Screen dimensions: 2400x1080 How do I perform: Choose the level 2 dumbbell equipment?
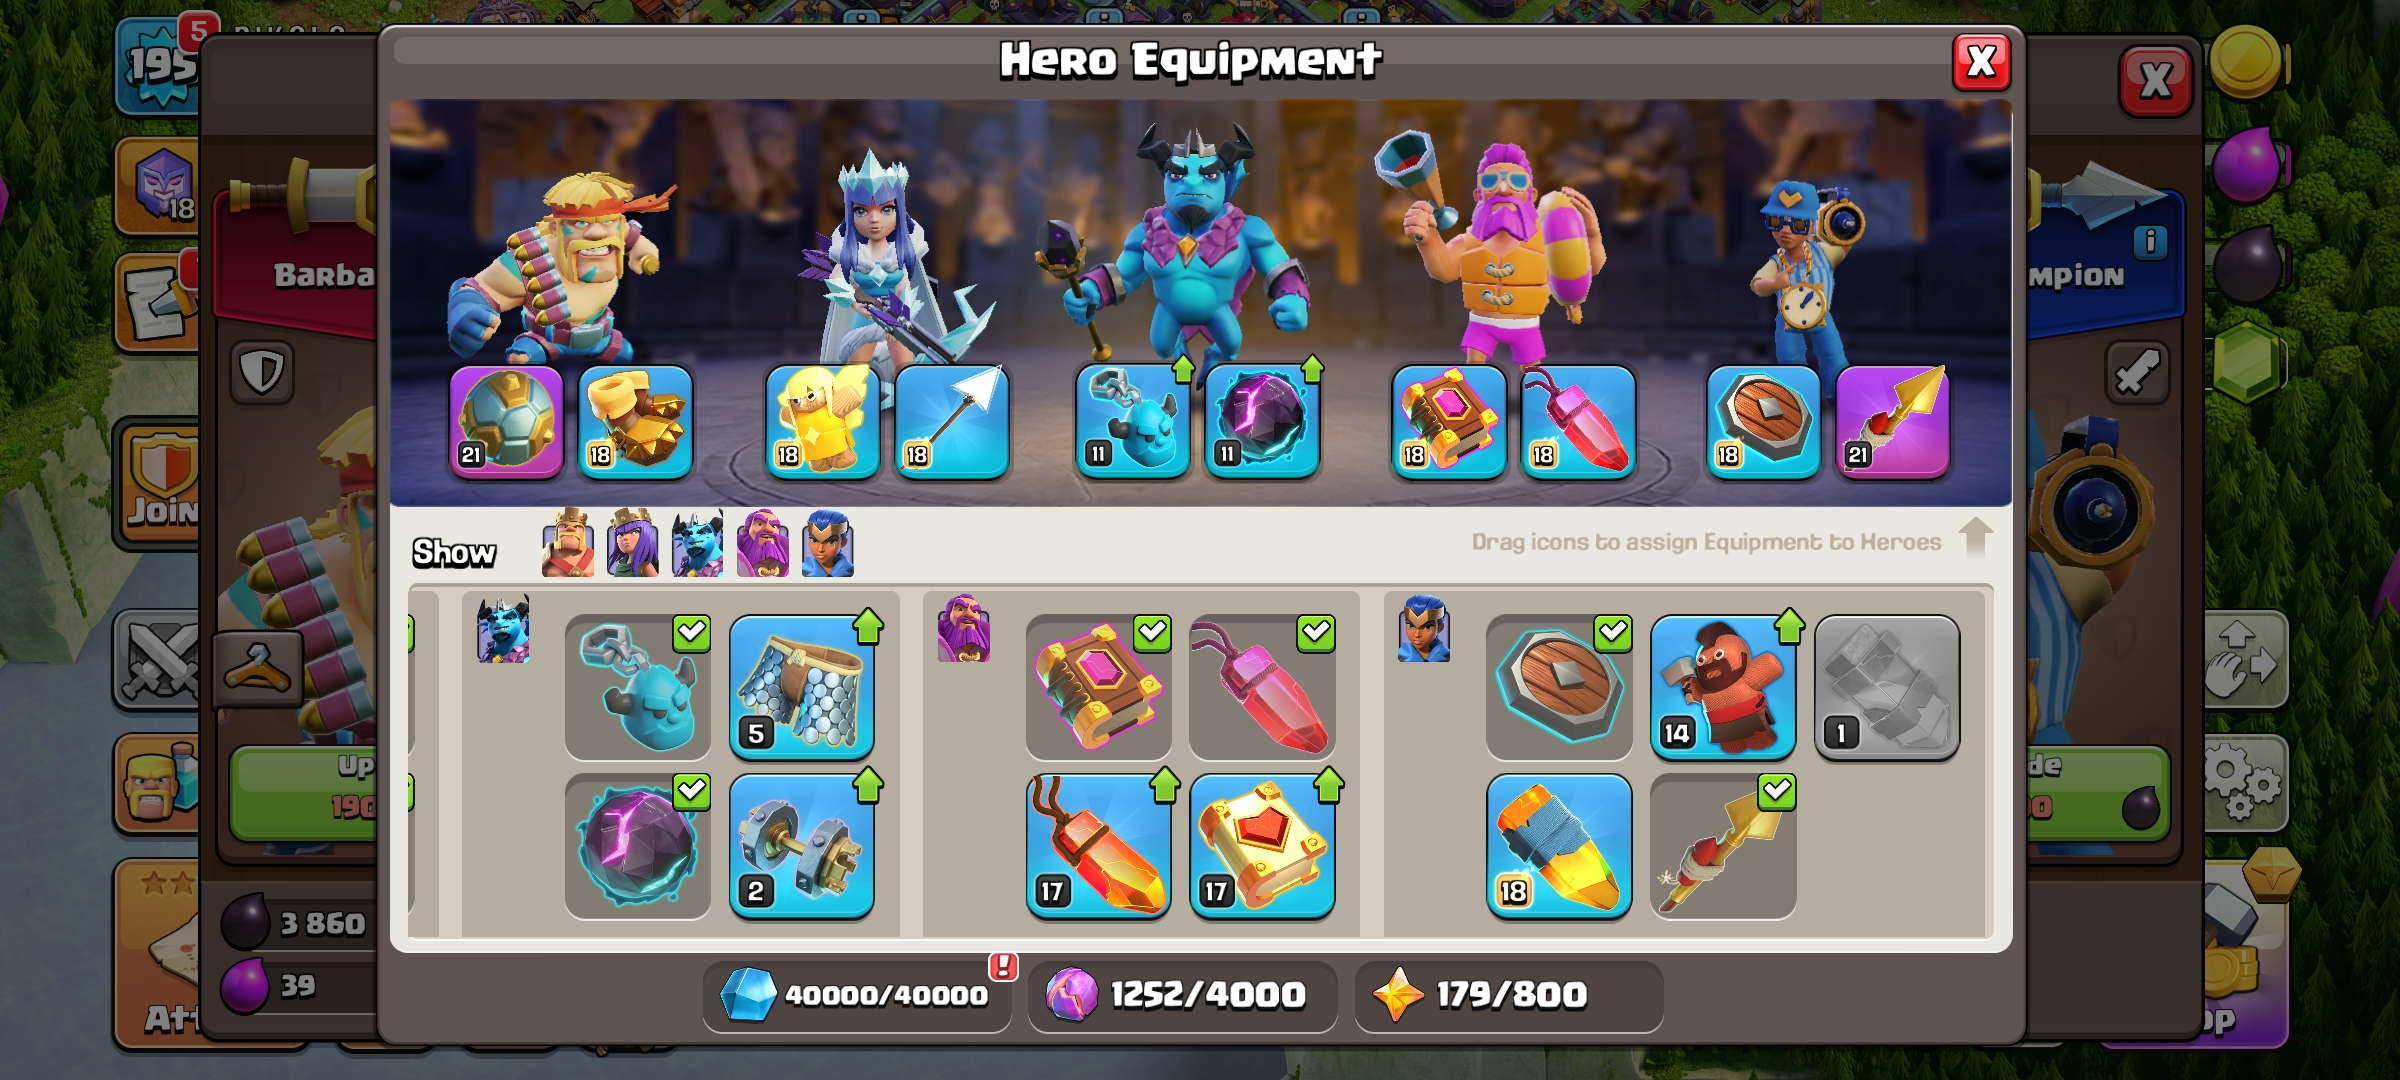click(802, 846)
